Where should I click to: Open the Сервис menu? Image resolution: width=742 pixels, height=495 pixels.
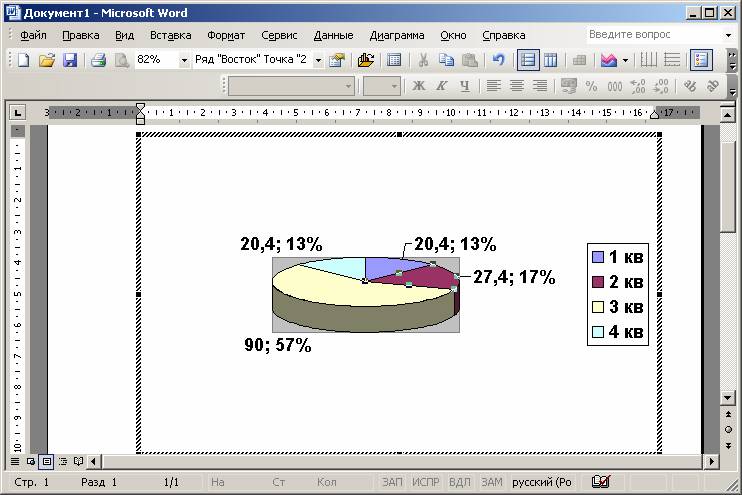[x=279, y=35]
